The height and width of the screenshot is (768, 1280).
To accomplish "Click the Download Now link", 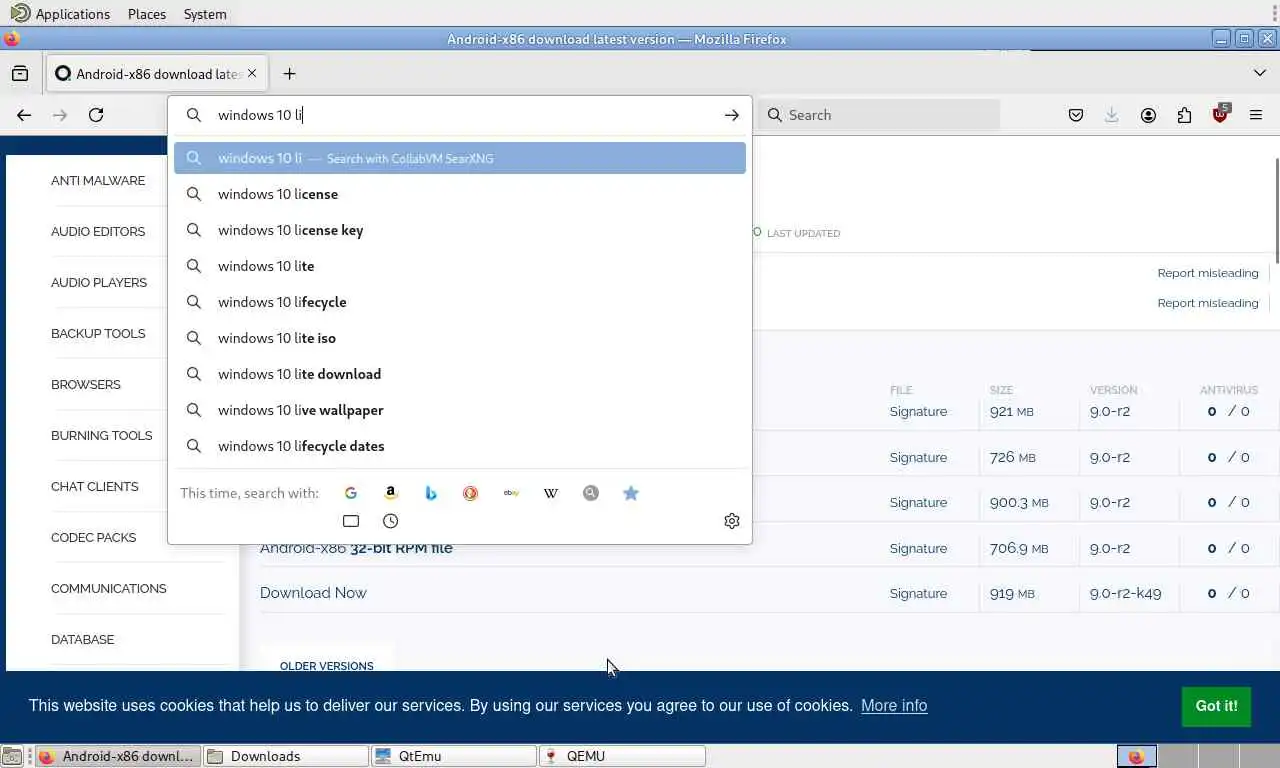I will [313, 593].
